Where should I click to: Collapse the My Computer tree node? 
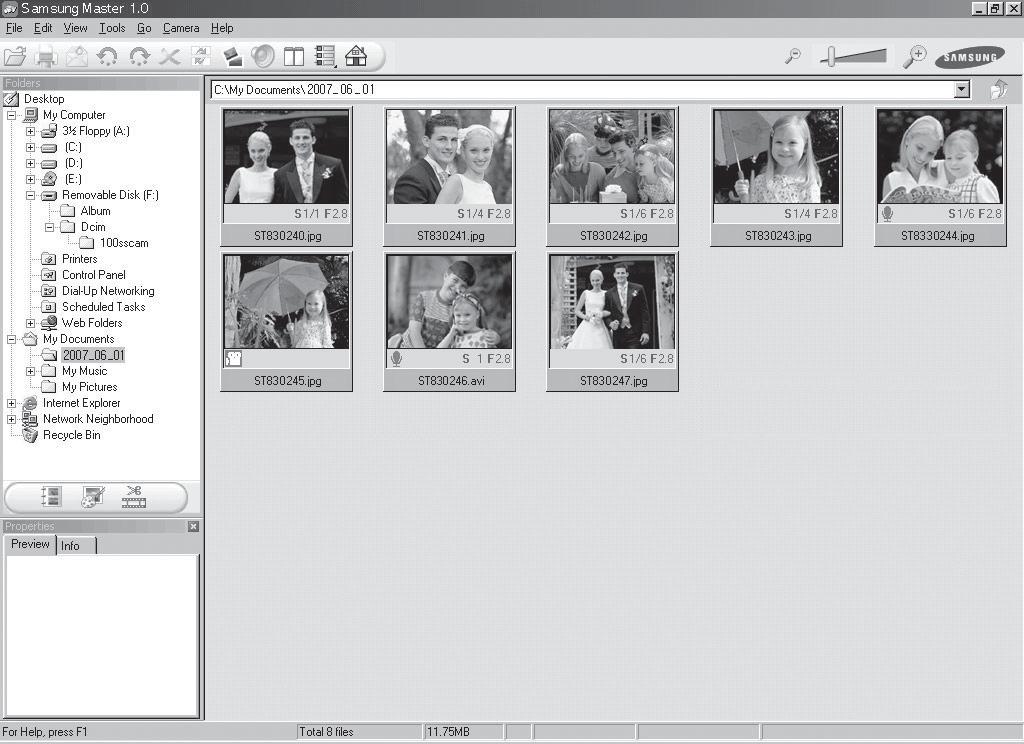click(x=12, y=116)
